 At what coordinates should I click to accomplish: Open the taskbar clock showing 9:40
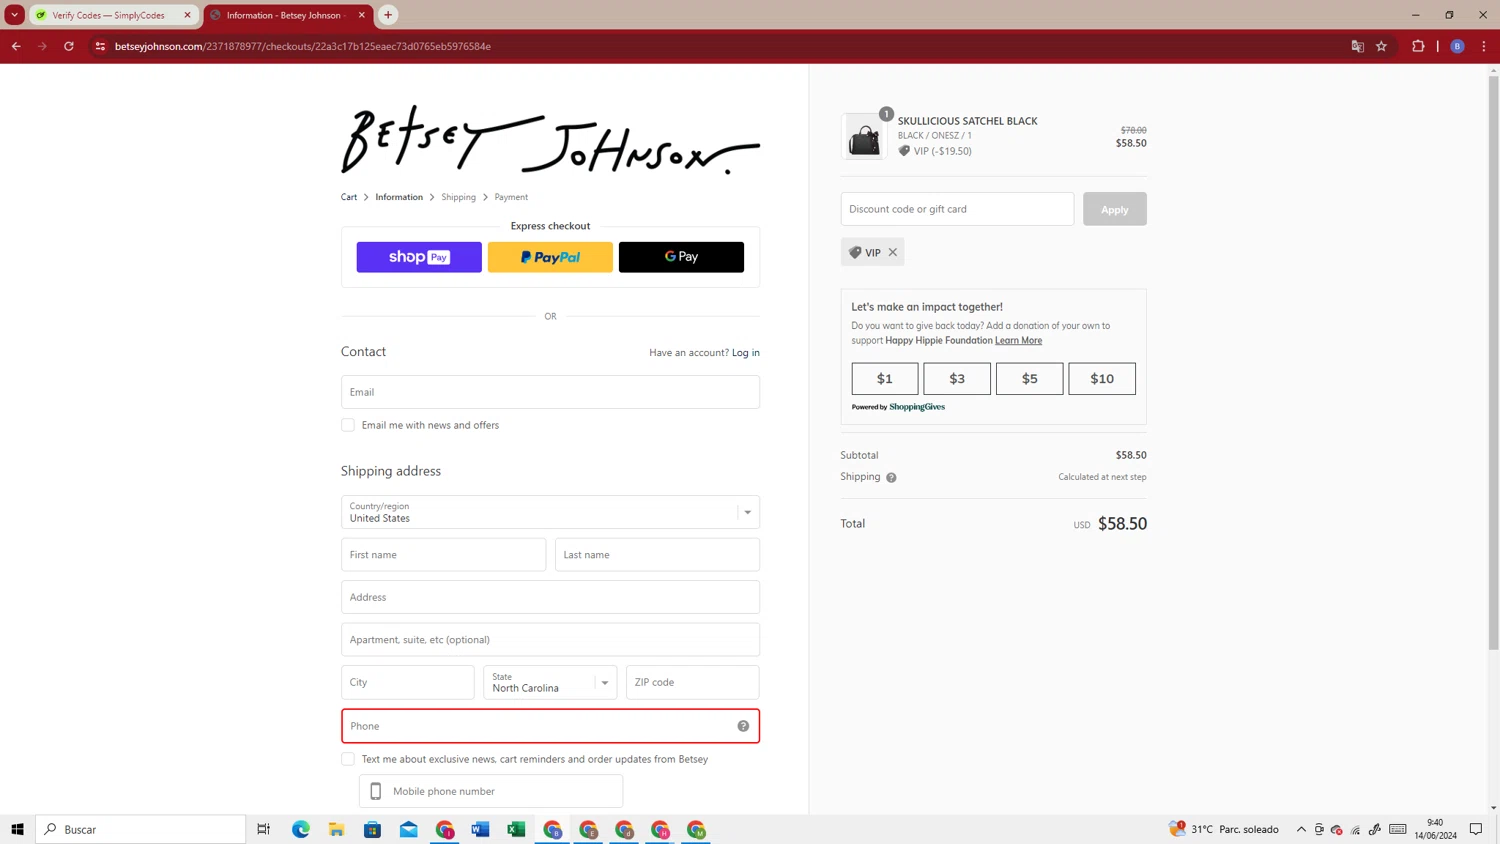[x=1435, y=829]
